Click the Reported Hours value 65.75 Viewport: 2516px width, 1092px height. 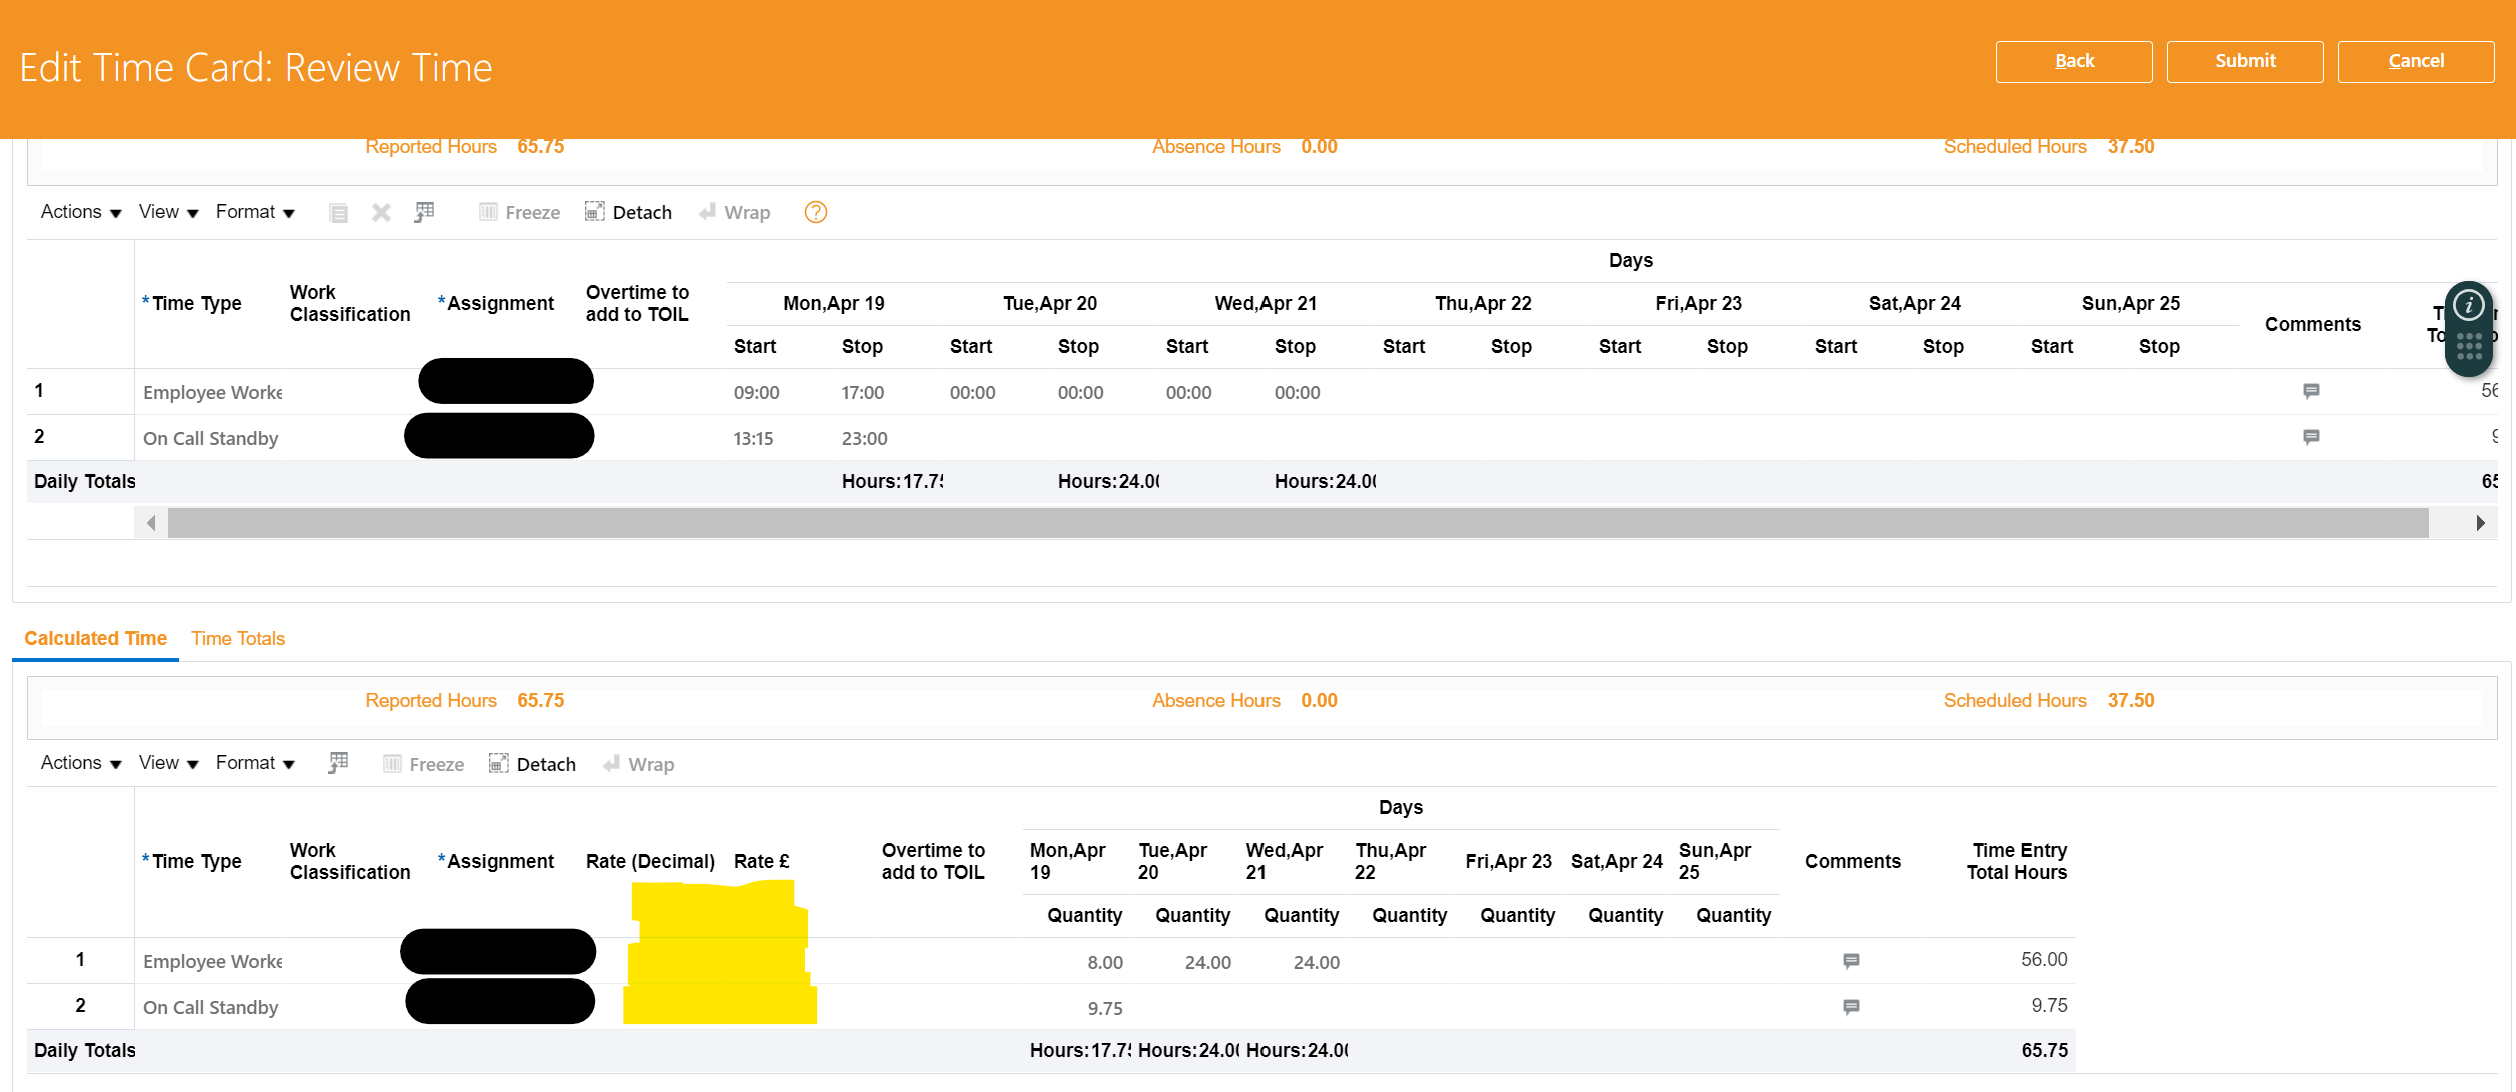tap(541, 146)
